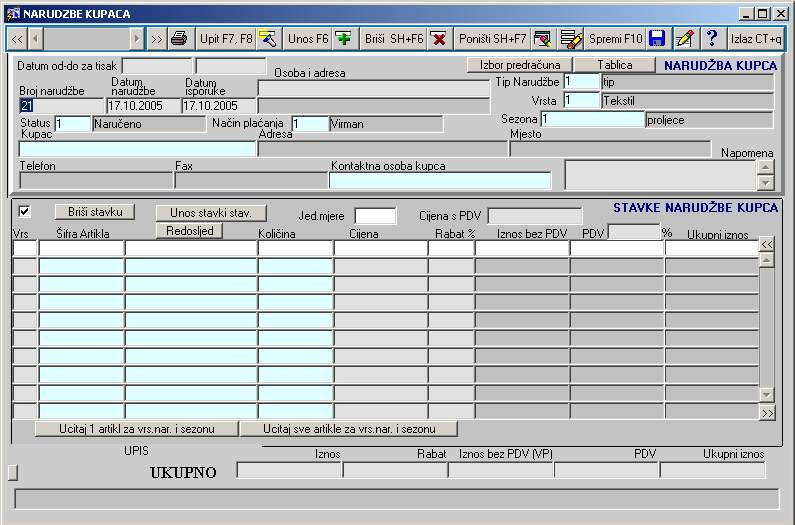Click the Poništi SH+F7 button
This screenshot has height=525, width=795.
pos(492,39)
